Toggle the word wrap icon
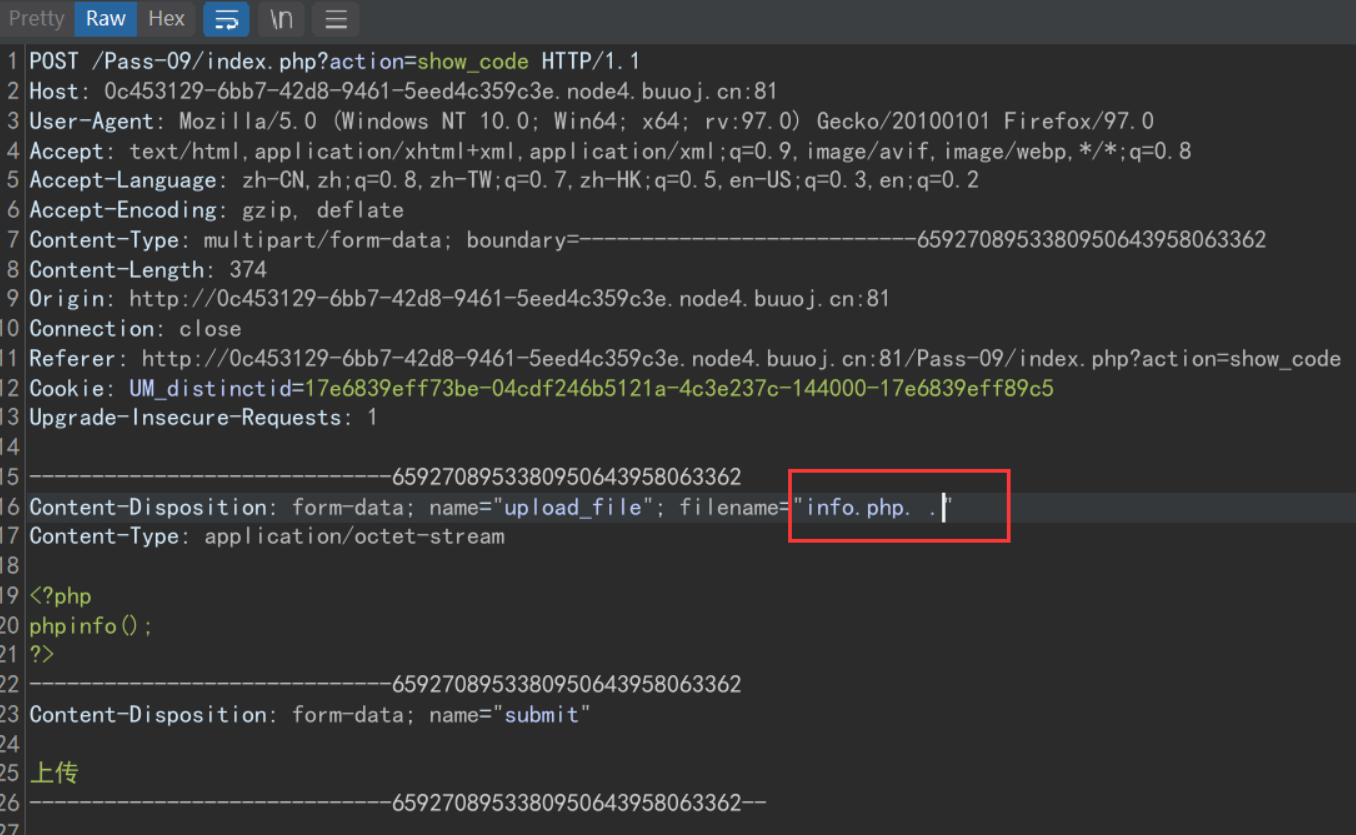The width and height of the screenshot is (1356, 835). click(x=227, y=18)
